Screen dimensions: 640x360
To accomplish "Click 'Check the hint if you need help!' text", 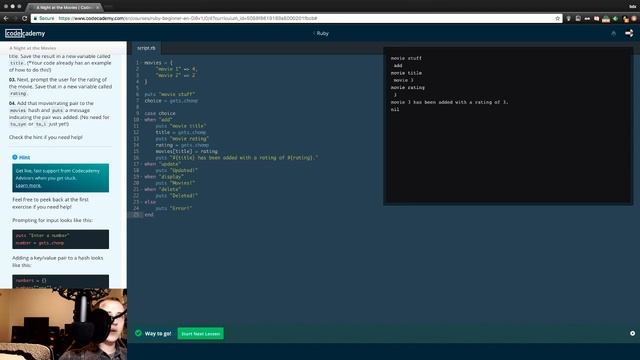I will click(46, 137).
